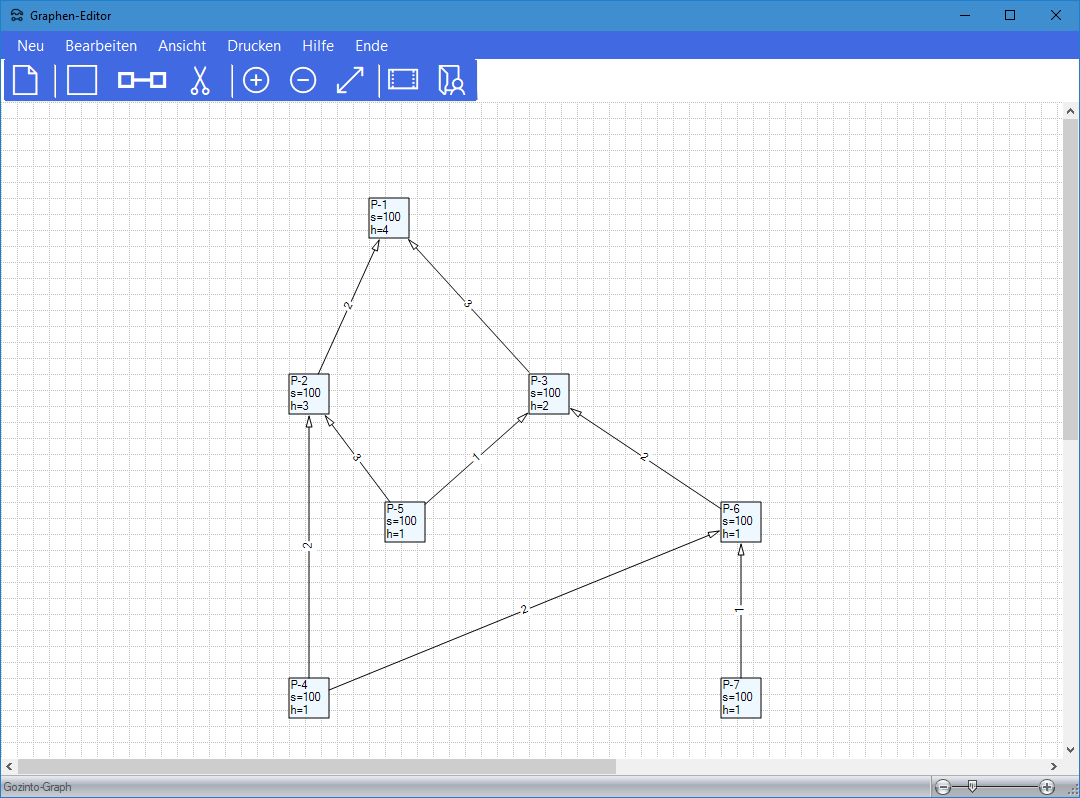Click the dashed rectangle frame icon
The image size is (1080, 798).
tap(404, 80)
